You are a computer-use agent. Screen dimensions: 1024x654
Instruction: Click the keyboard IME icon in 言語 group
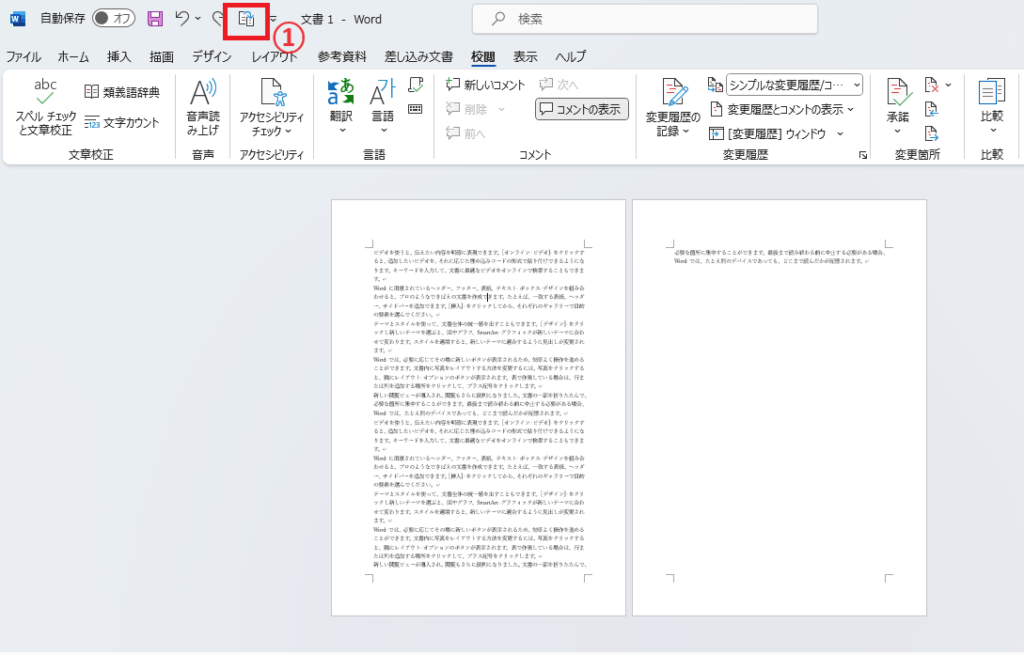point(415,109)
